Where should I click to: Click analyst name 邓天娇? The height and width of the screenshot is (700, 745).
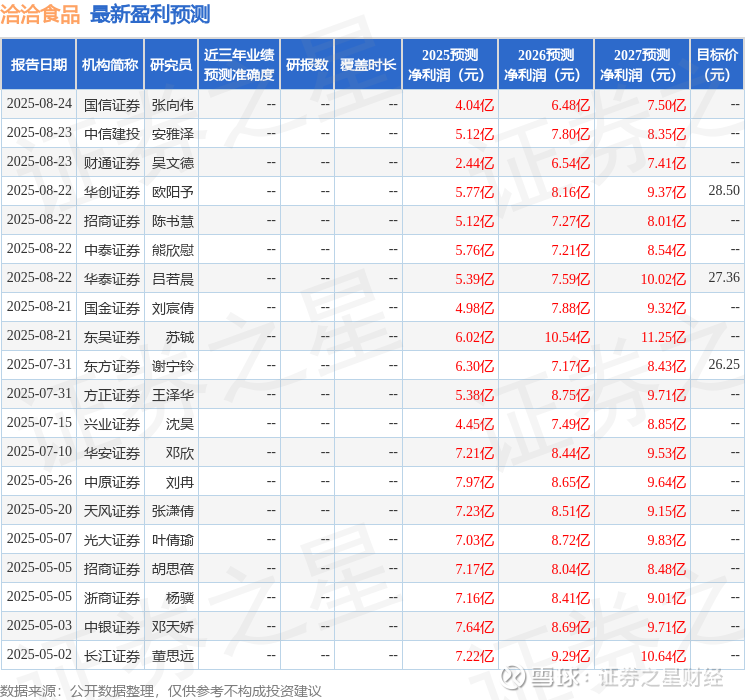173,627
